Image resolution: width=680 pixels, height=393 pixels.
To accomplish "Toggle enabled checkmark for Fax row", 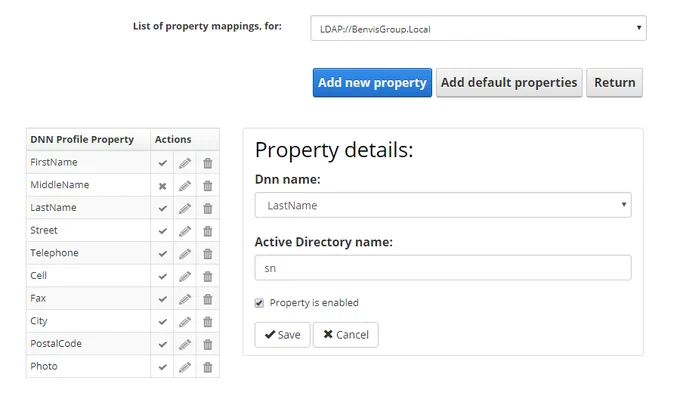I will point(163,299).
